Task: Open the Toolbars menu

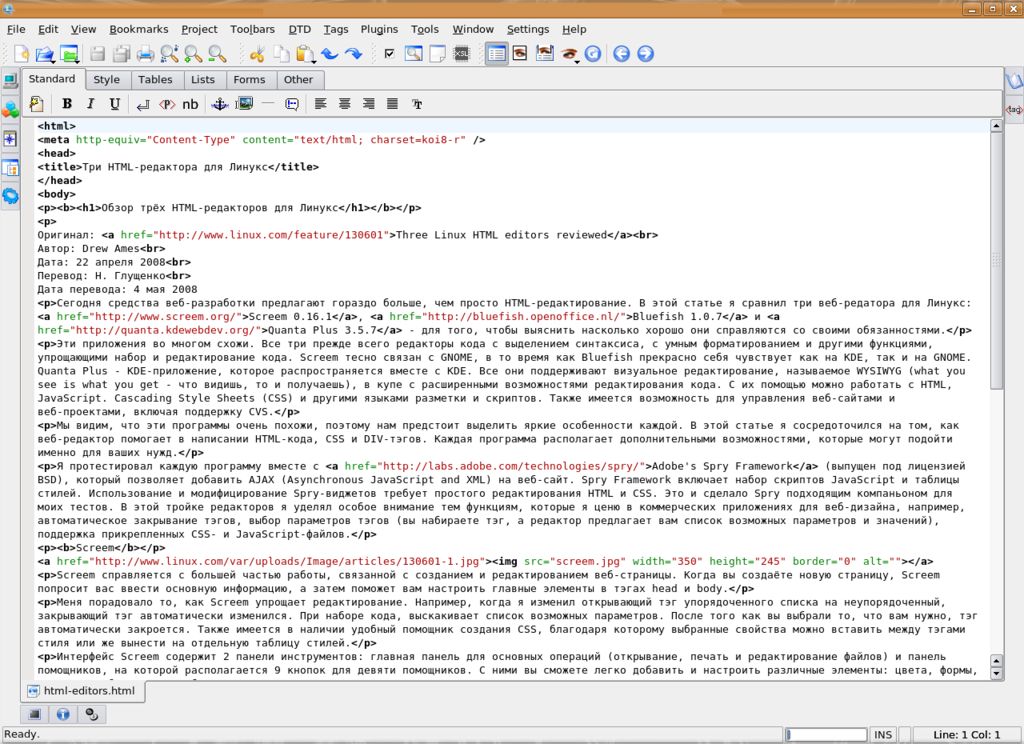Action: point(252,29)
